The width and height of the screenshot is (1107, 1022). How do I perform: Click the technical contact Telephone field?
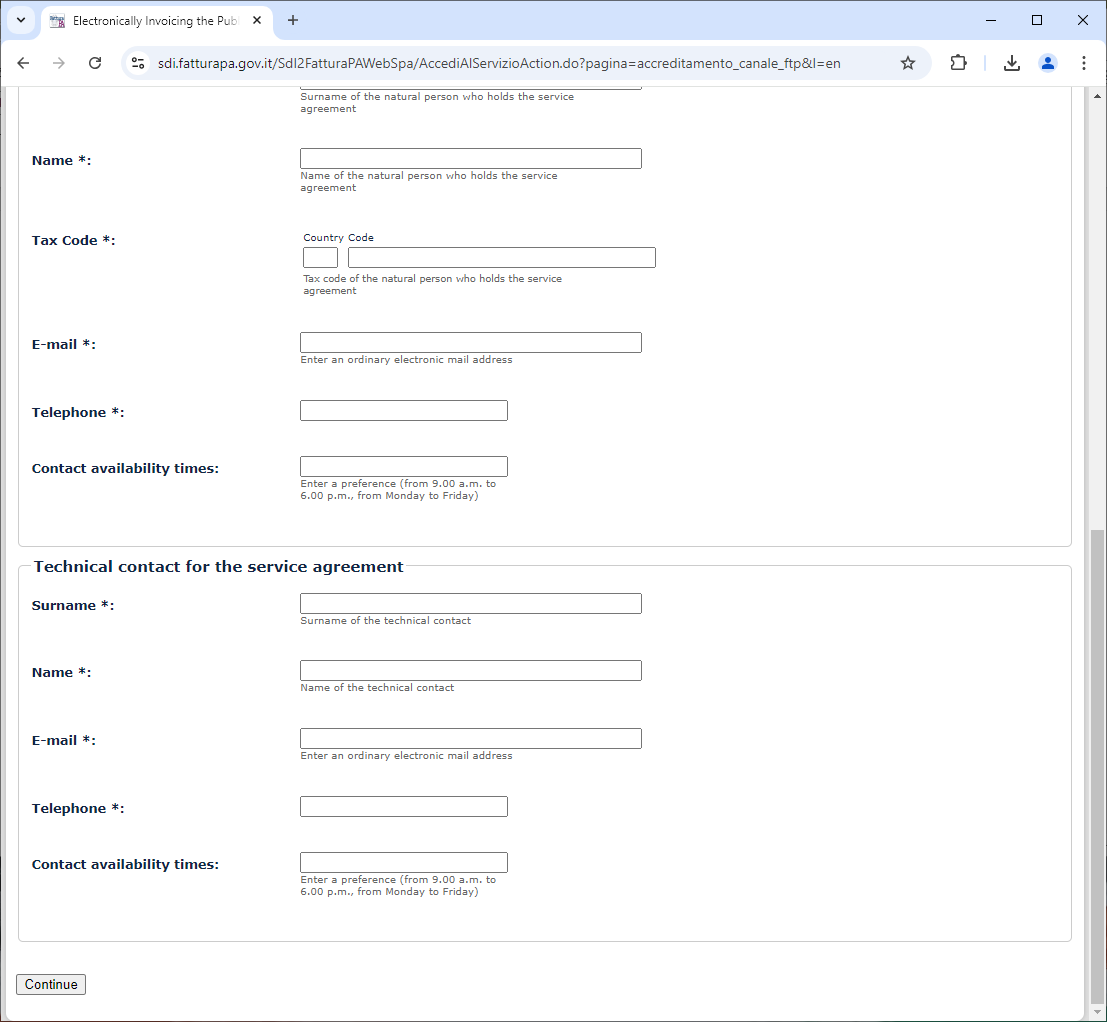403,807
